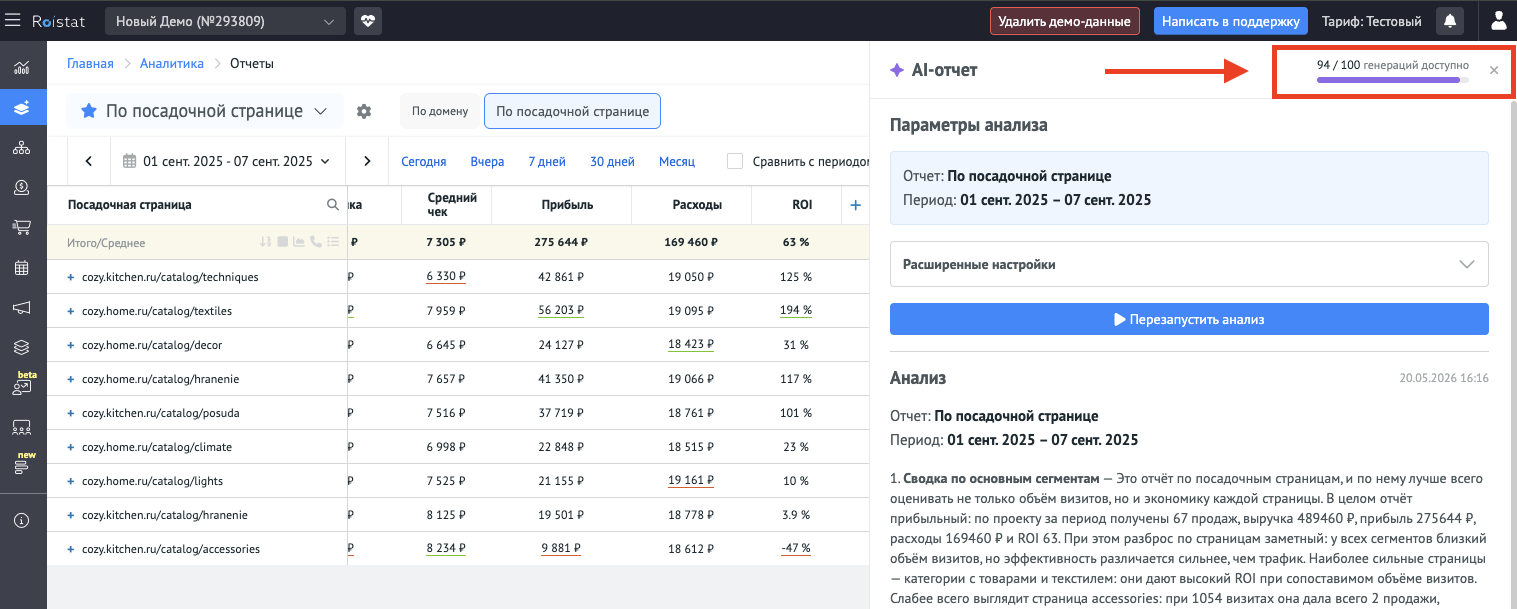Click the Roistat logo
The width and height of the screenshot is (1517, 609).
pyautogui.click(x=59, y=20)
